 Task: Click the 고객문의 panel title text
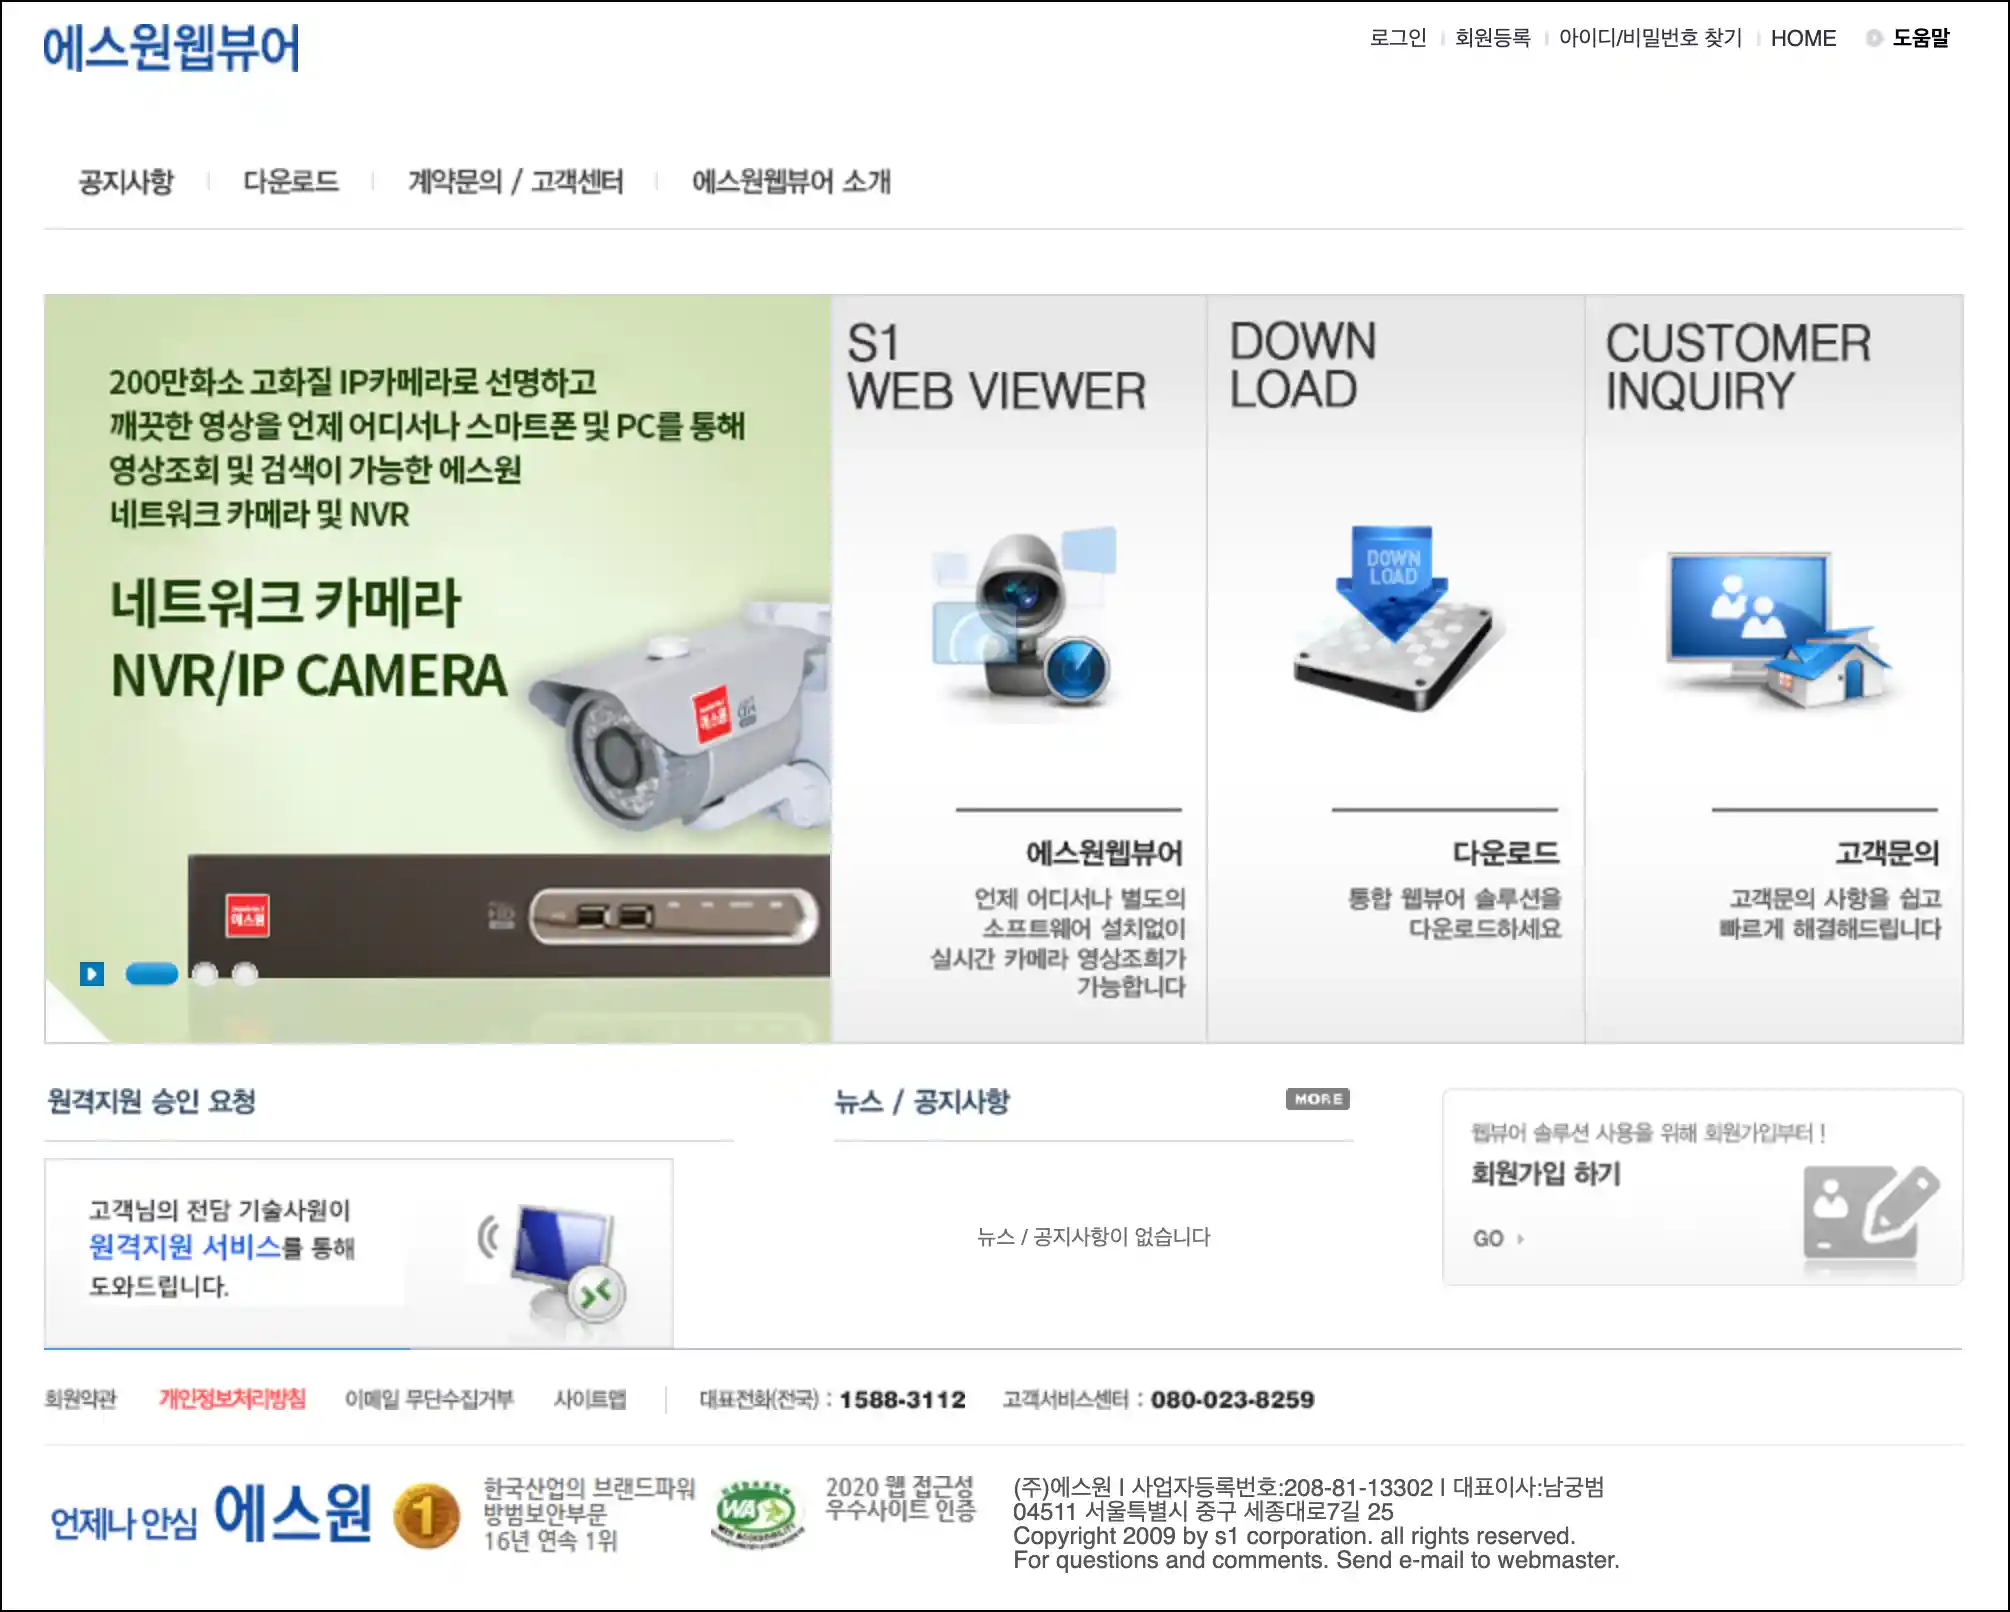[x=1887, y=853]
